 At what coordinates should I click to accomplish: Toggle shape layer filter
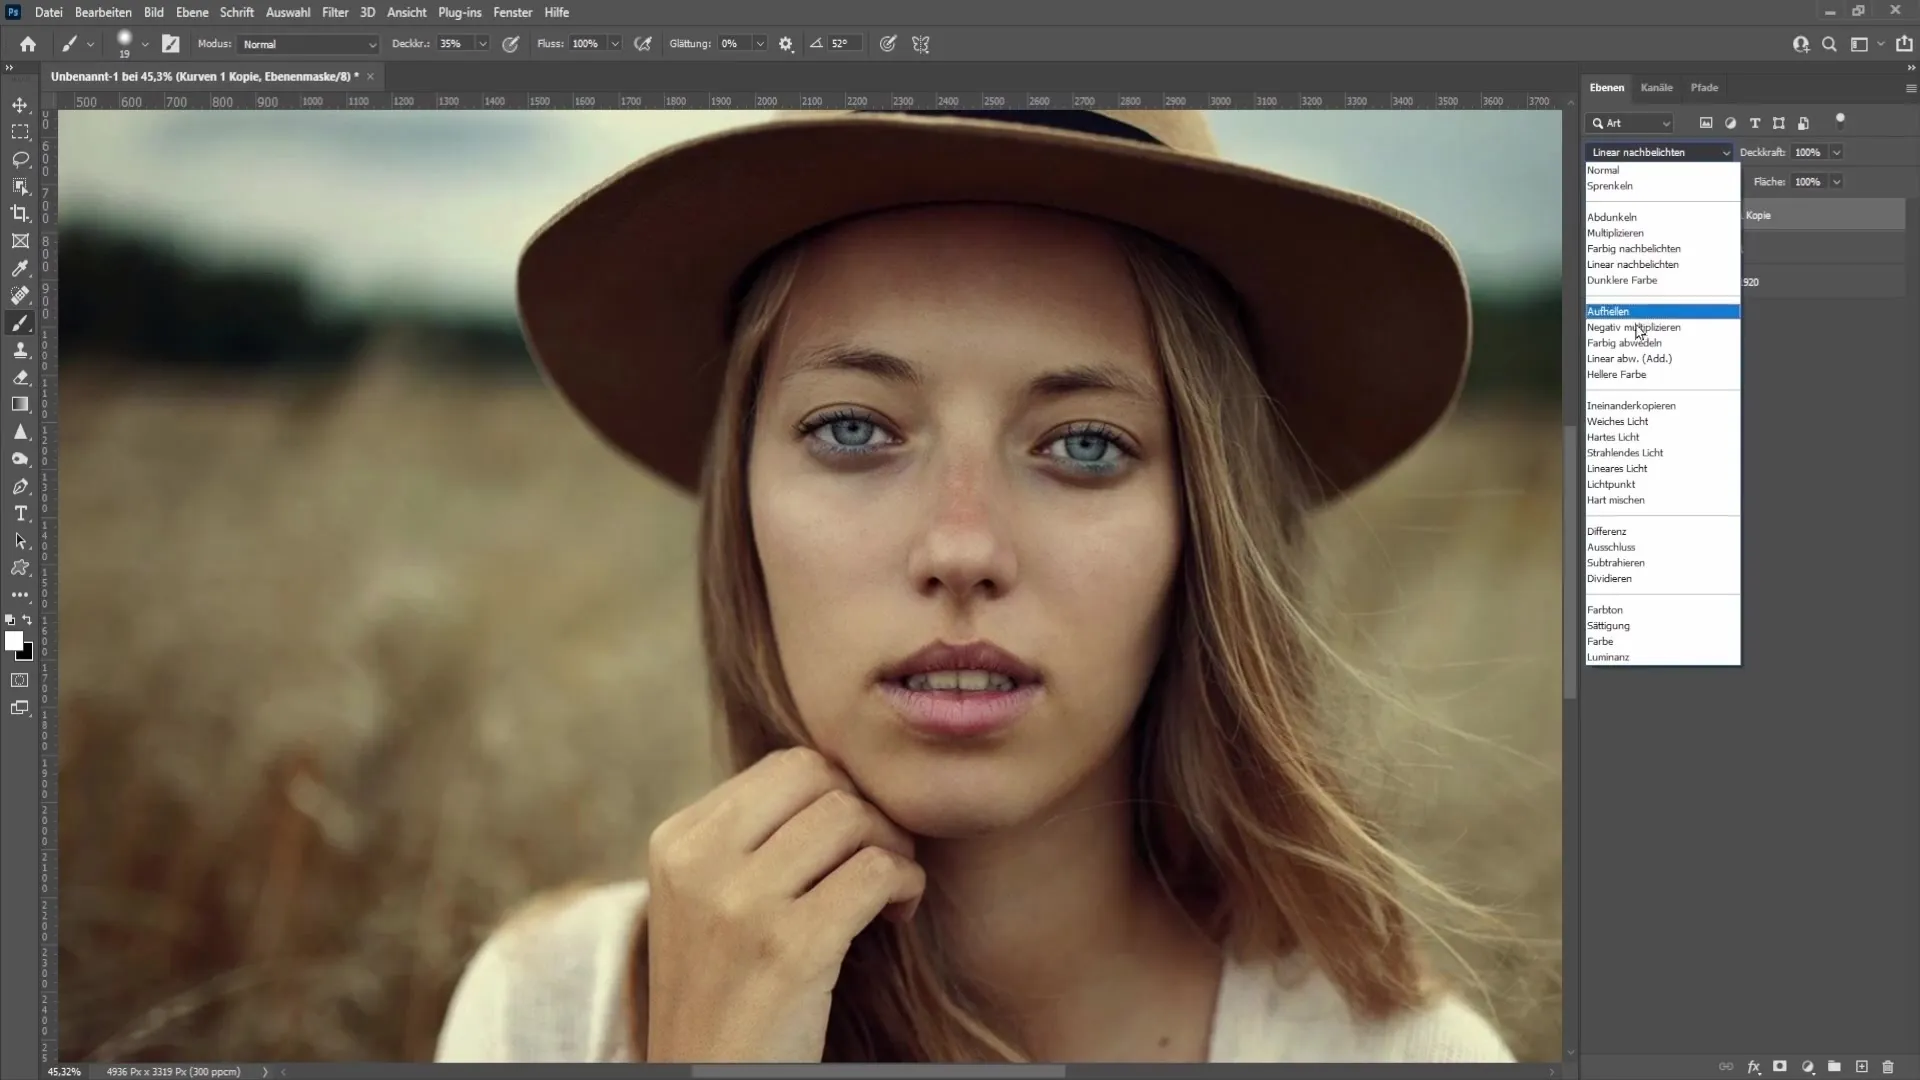(1778, 123)
